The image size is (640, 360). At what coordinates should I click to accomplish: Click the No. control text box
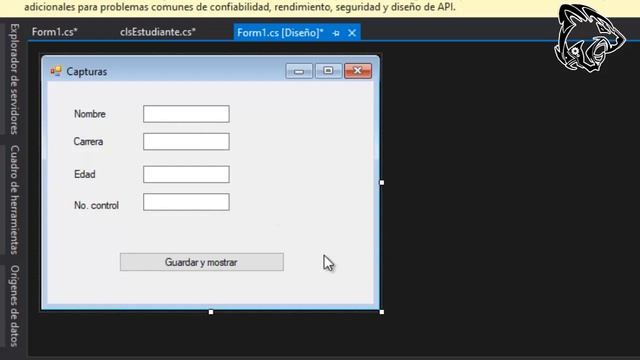(186, 202)
